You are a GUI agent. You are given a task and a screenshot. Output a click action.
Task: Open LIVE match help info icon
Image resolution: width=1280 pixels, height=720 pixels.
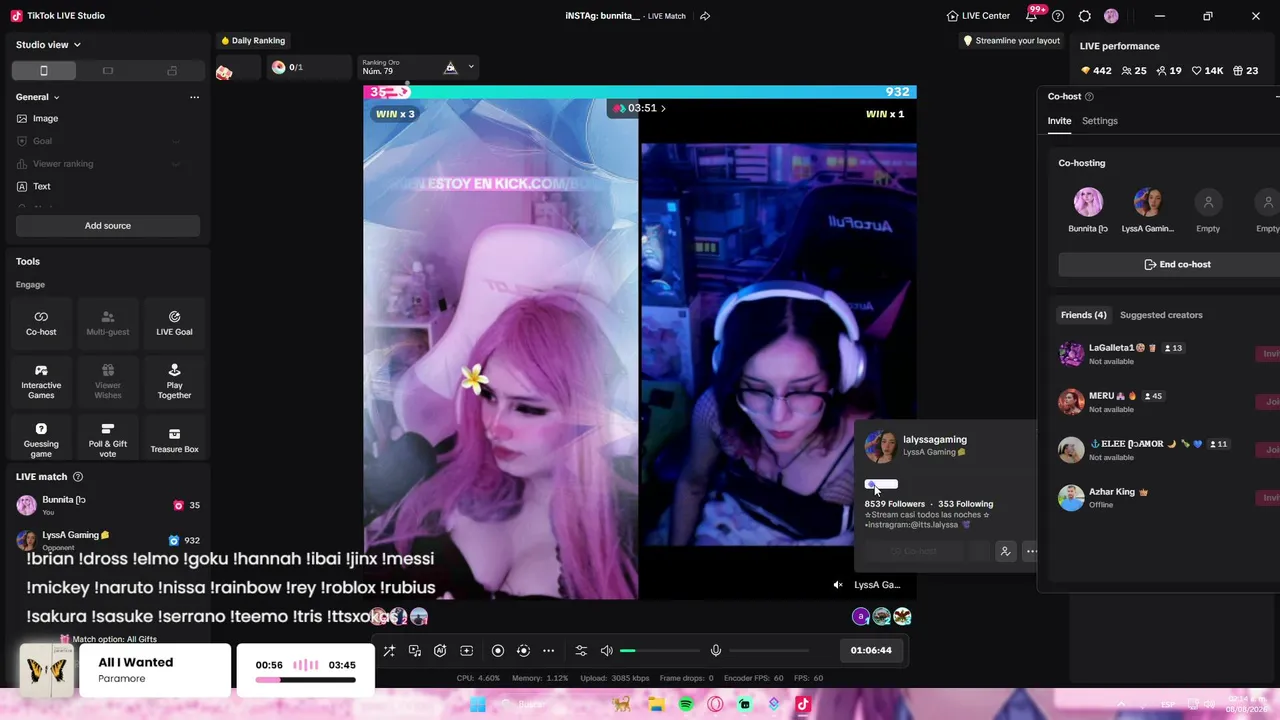[78, 477]
